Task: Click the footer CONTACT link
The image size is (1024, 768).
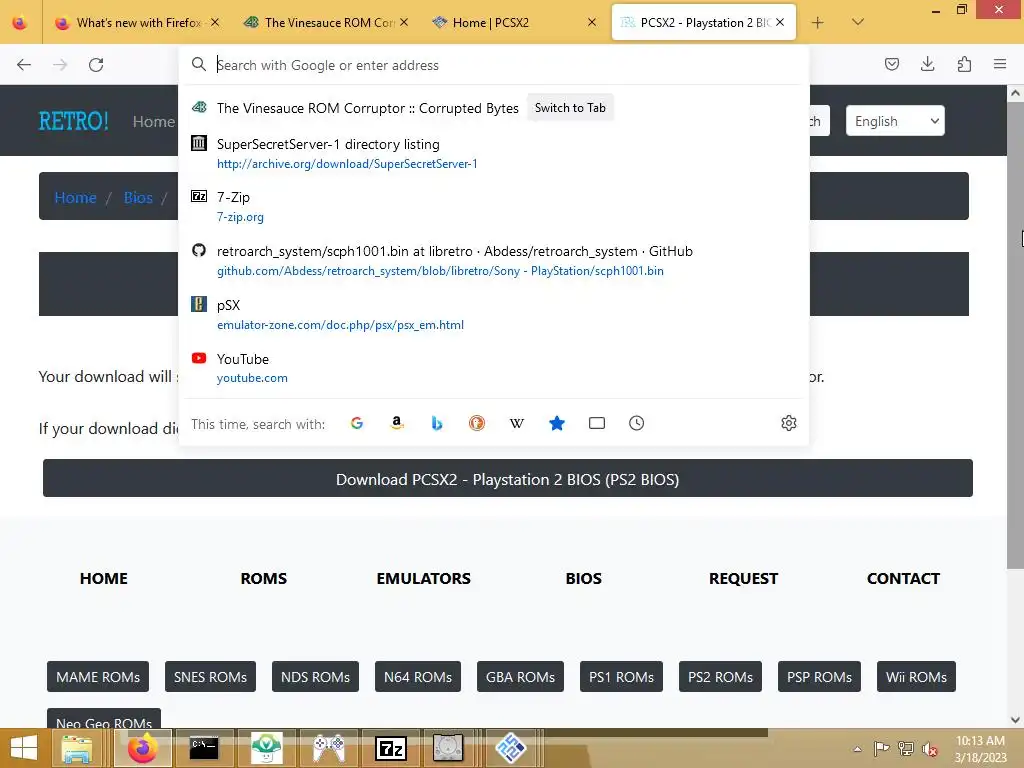Action: click(903, 579)
